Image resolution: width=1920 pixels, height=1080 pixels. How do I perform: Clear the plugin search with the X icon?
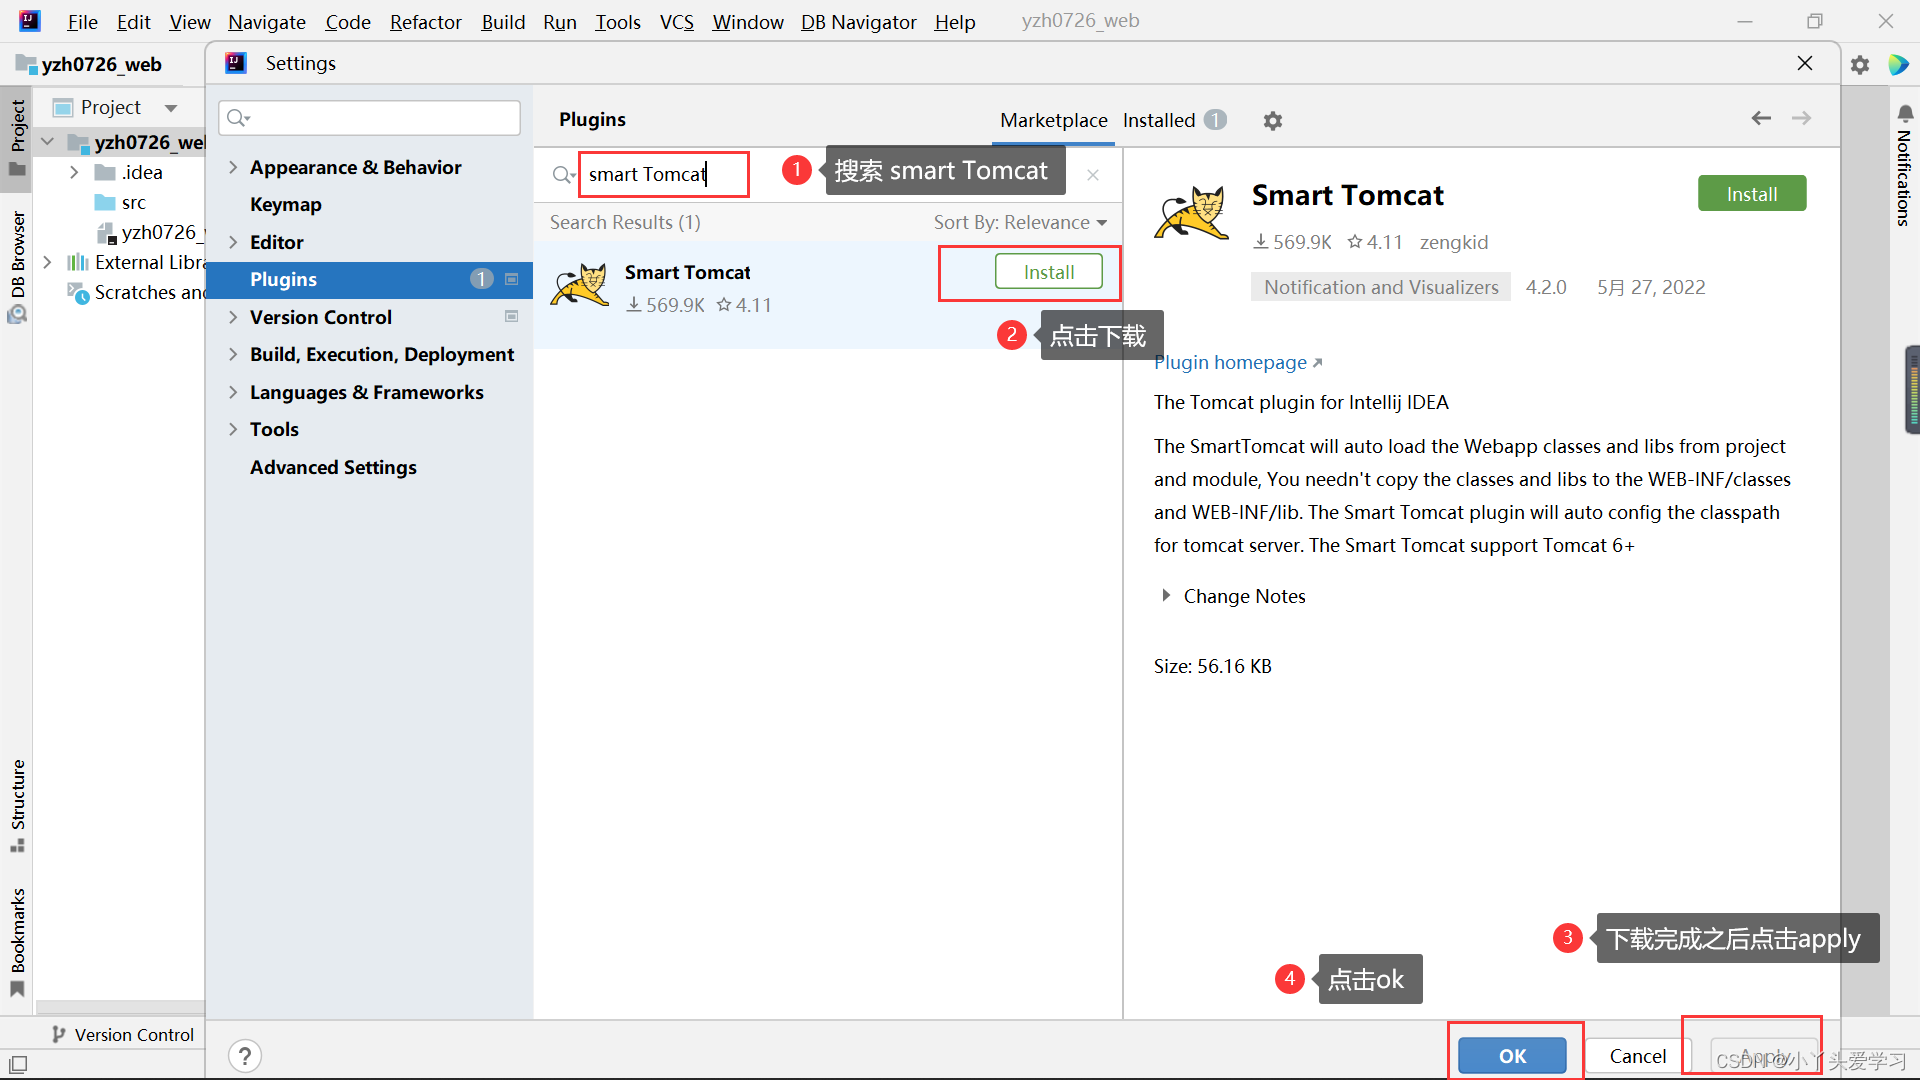(1093, 175)
